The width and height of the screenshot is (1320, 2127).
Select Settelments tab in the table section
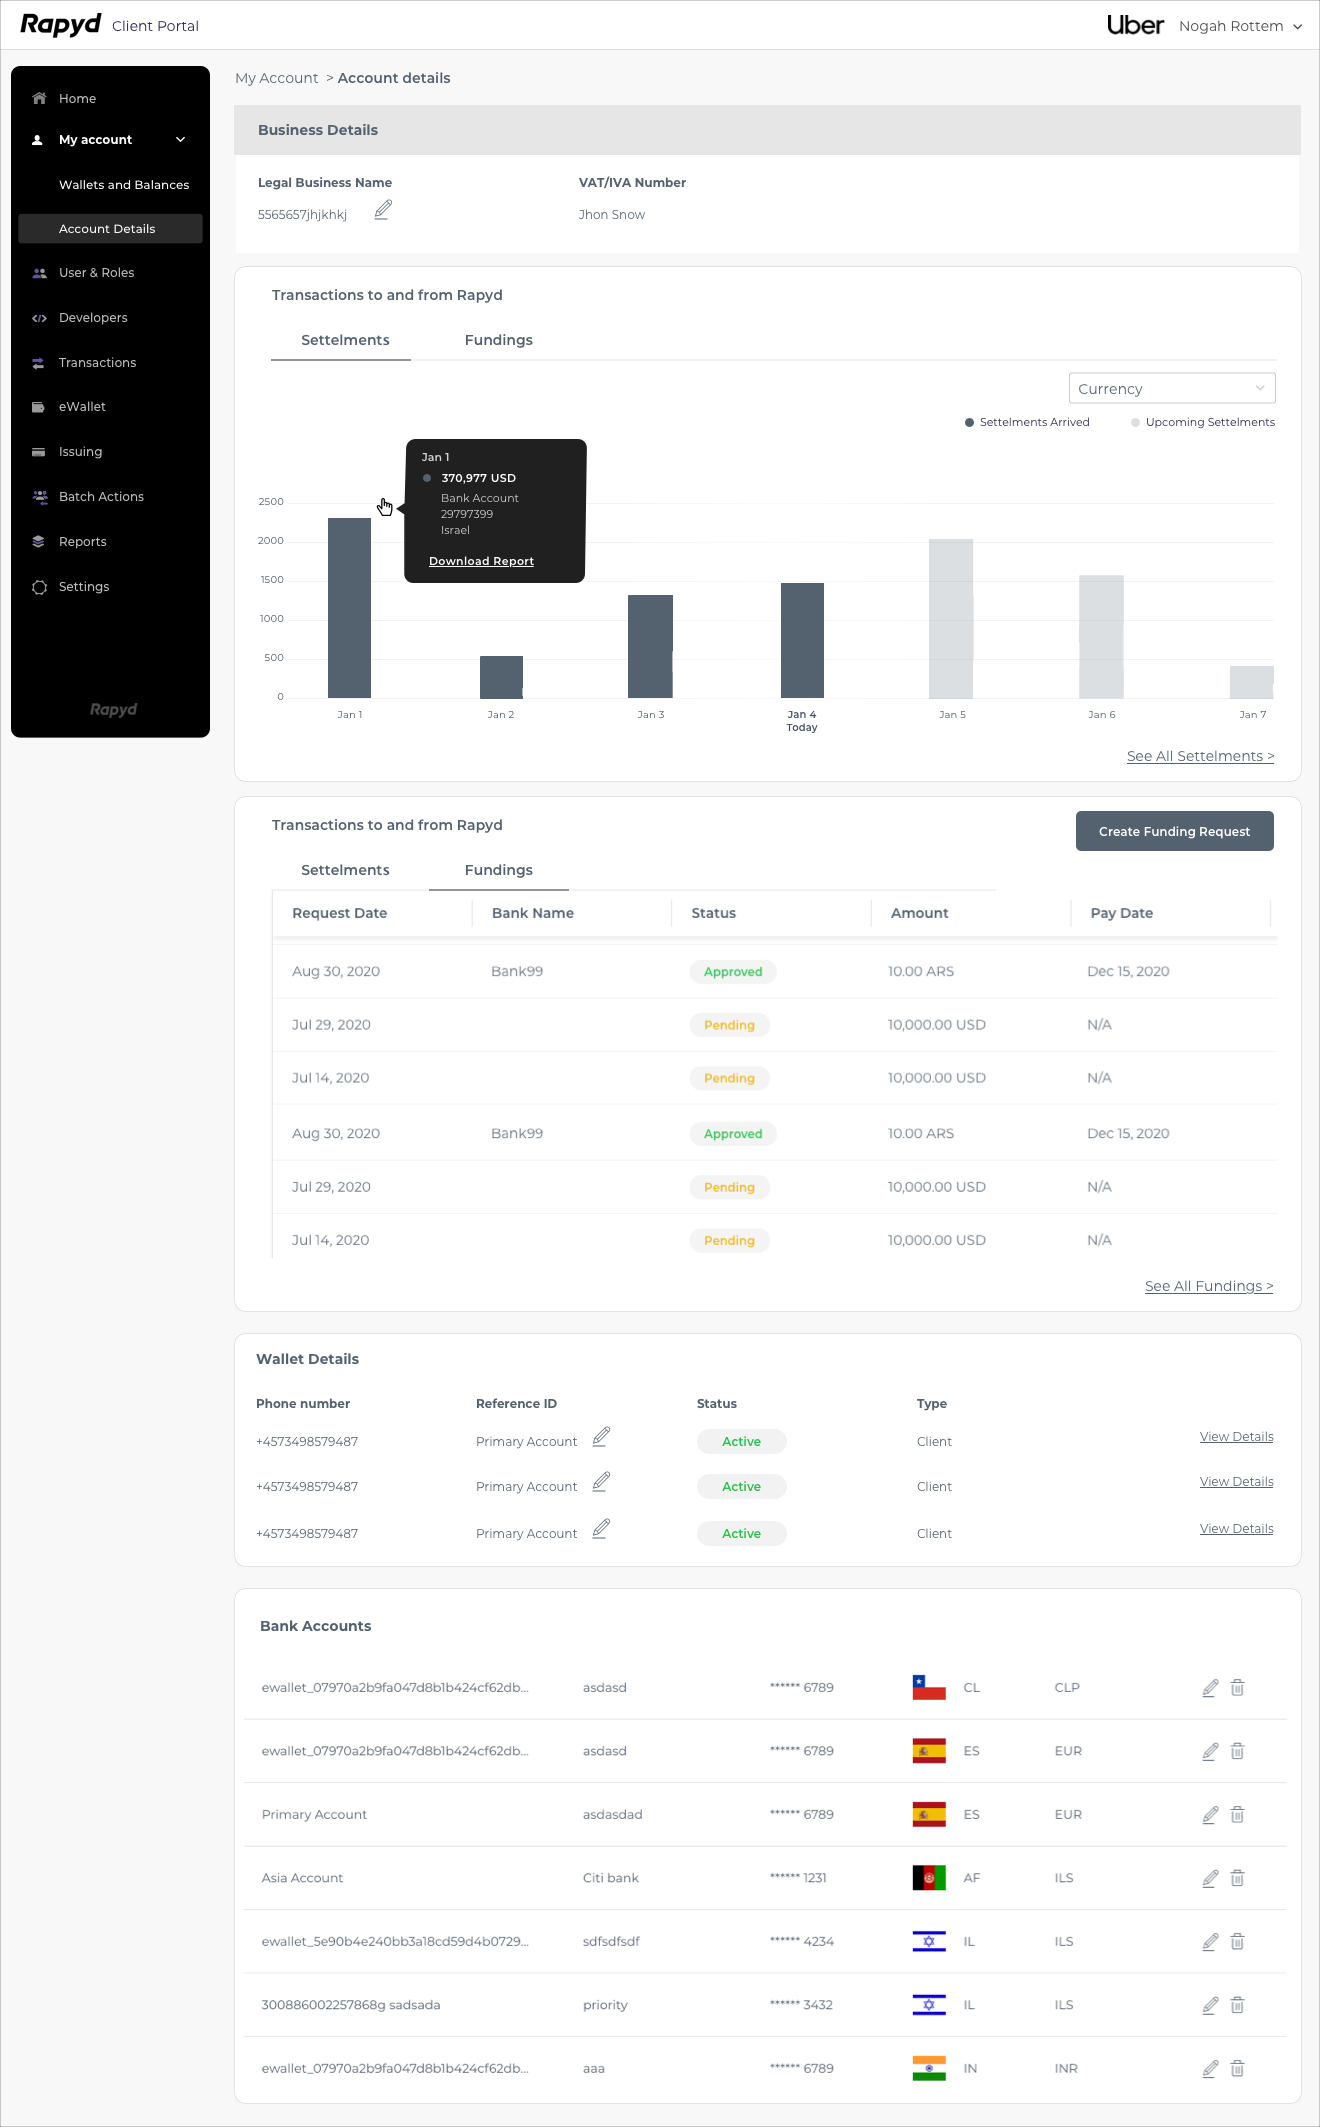tap(345, 871)
